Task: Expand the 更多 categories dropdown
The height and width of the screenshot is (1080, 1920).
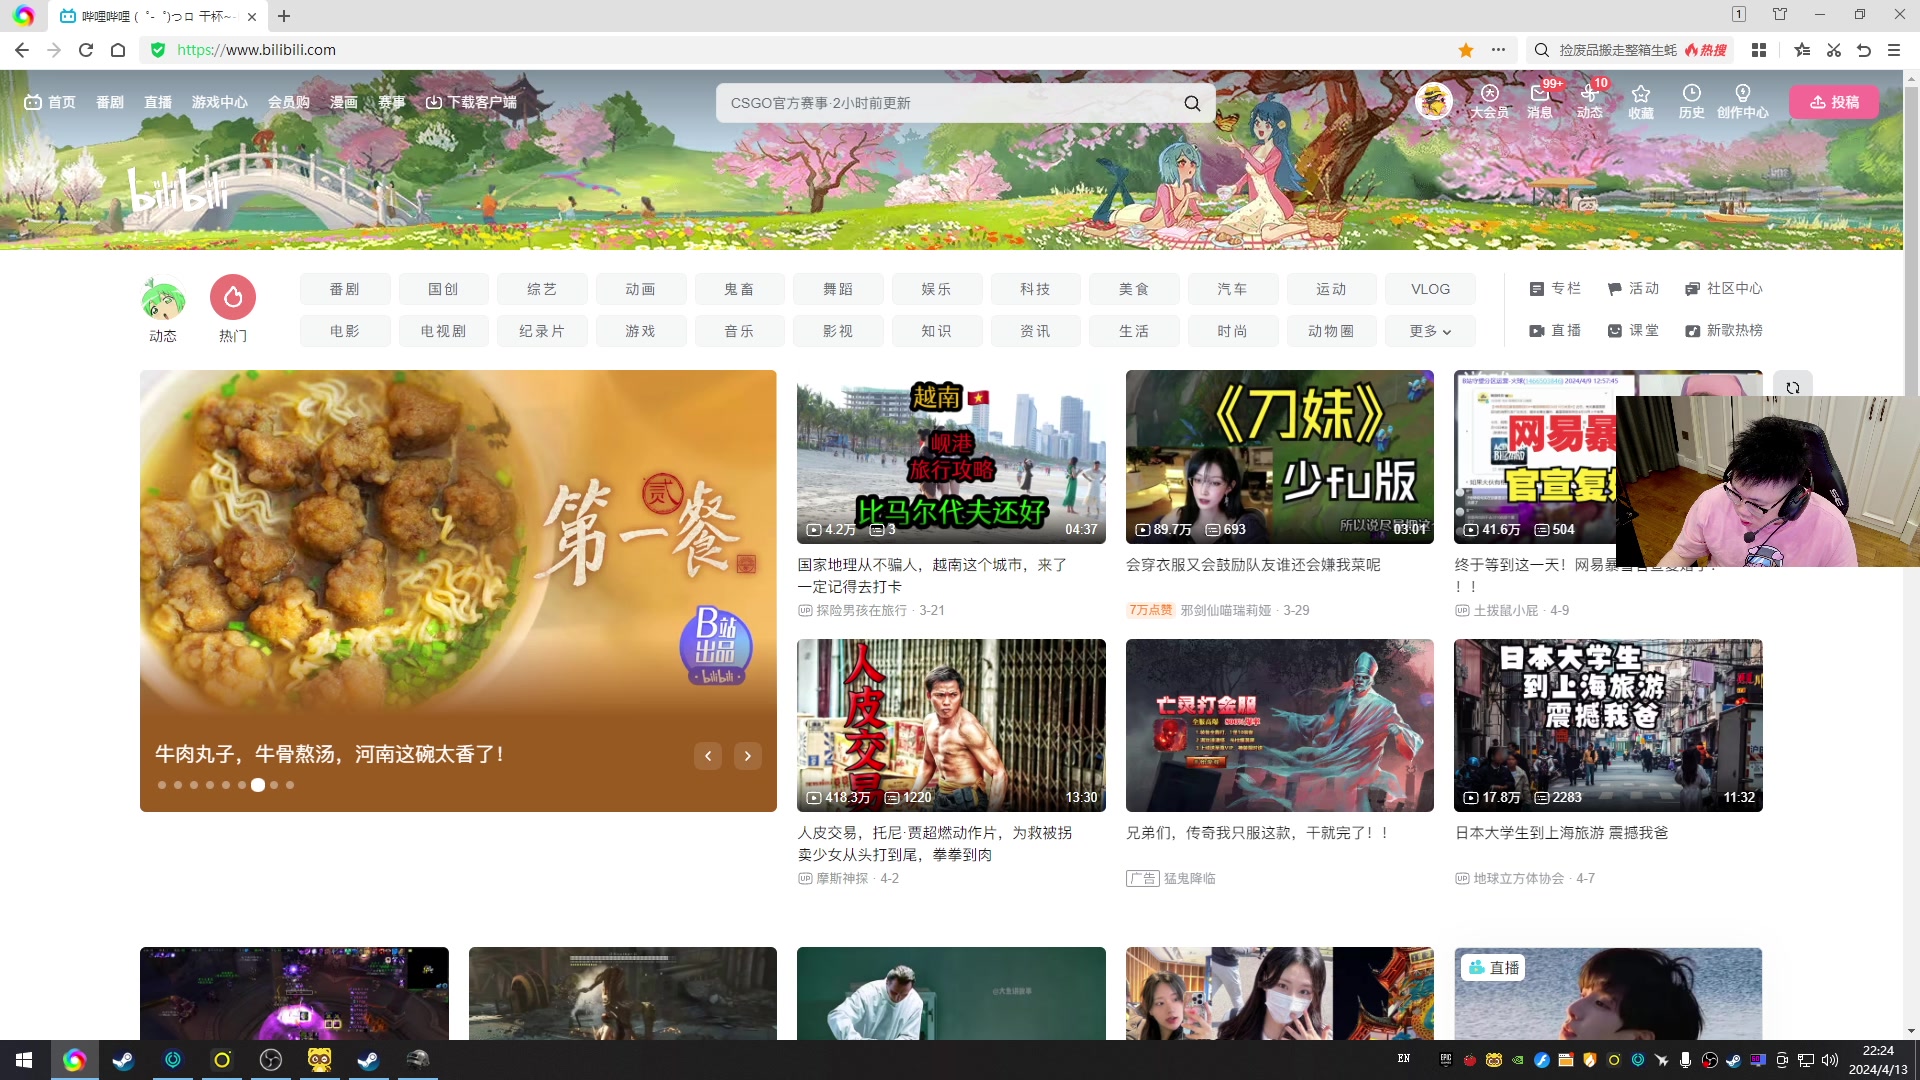Action: click(x=1430, y=331)
